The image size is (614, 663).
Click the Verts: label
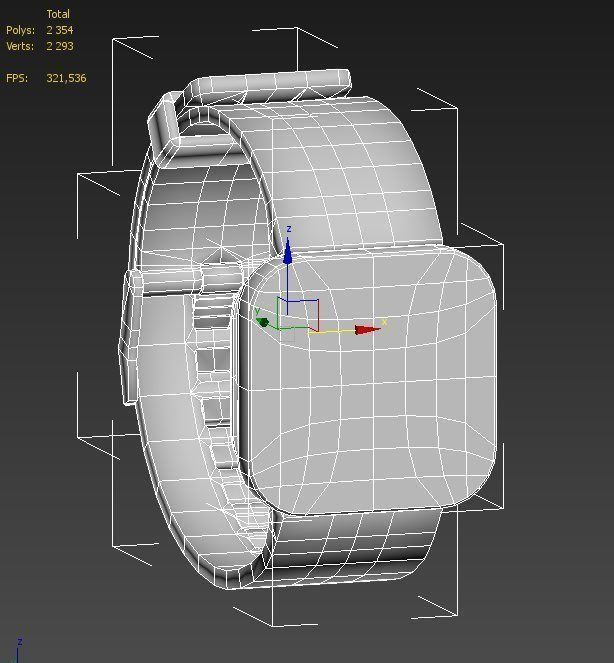click(x=20, y=46)
